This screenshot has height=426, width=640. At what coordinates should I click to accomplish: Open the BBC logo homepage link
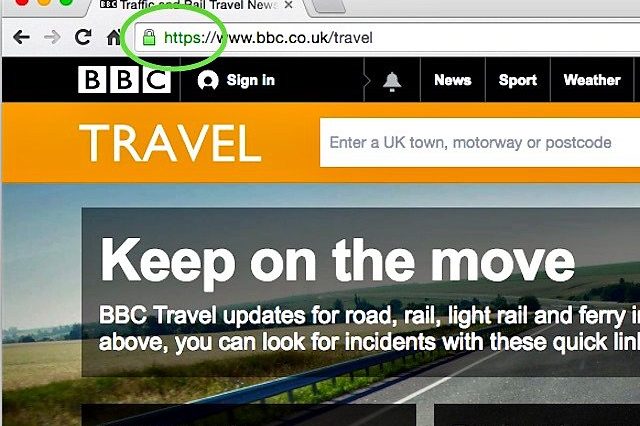[124, 80]
